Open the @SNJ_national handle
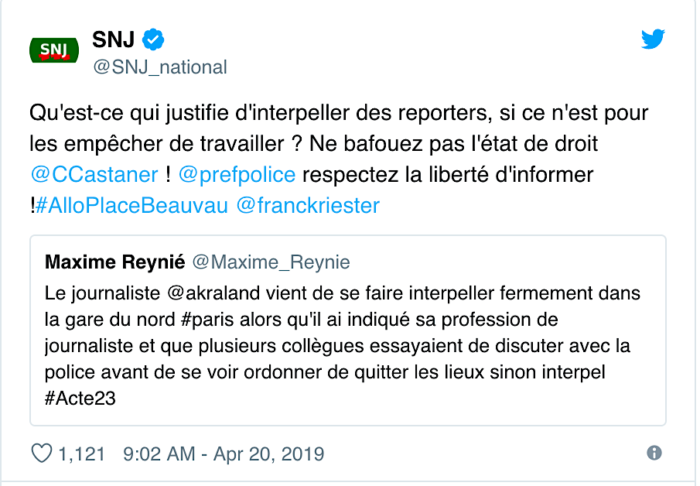 tap(160, 67)
